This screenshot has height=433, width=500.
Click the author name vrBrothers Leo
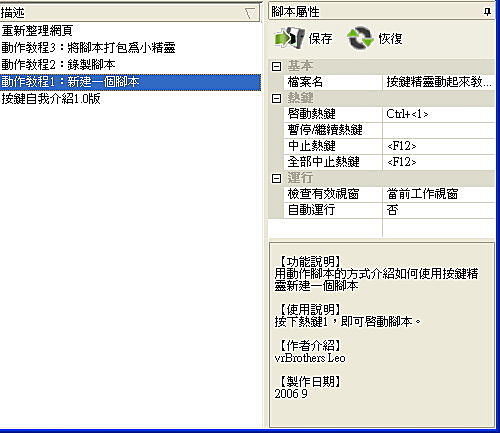310,358
